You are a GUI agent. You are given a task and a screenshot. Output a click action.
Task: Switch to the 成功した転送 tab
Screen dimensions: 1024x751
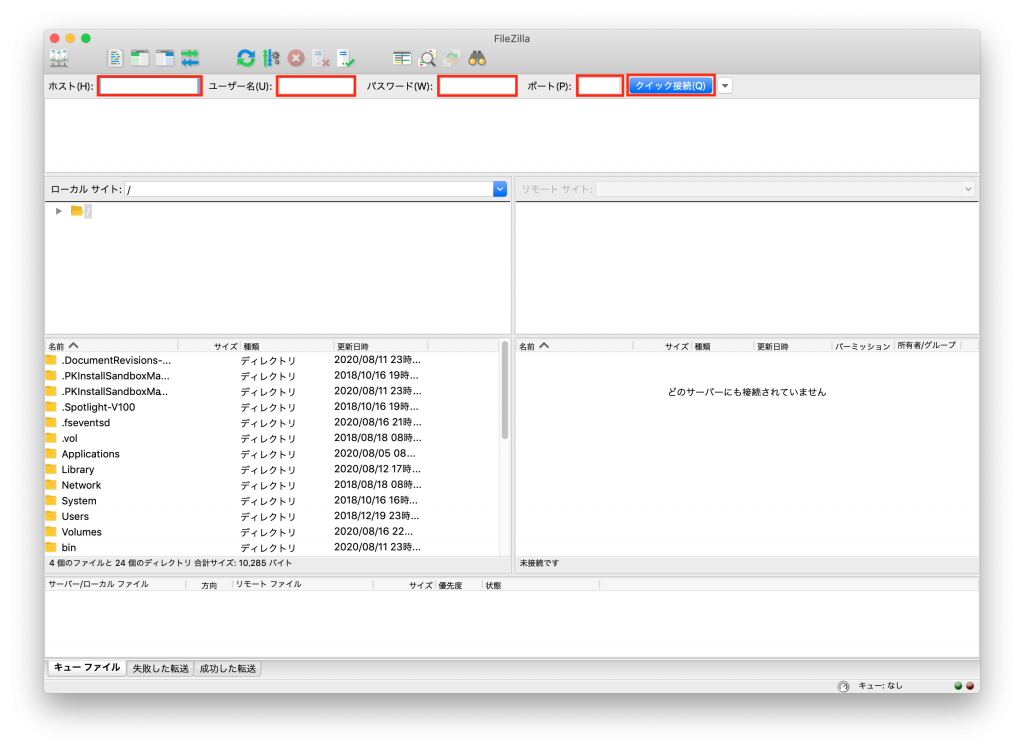[x=228, y=668]
